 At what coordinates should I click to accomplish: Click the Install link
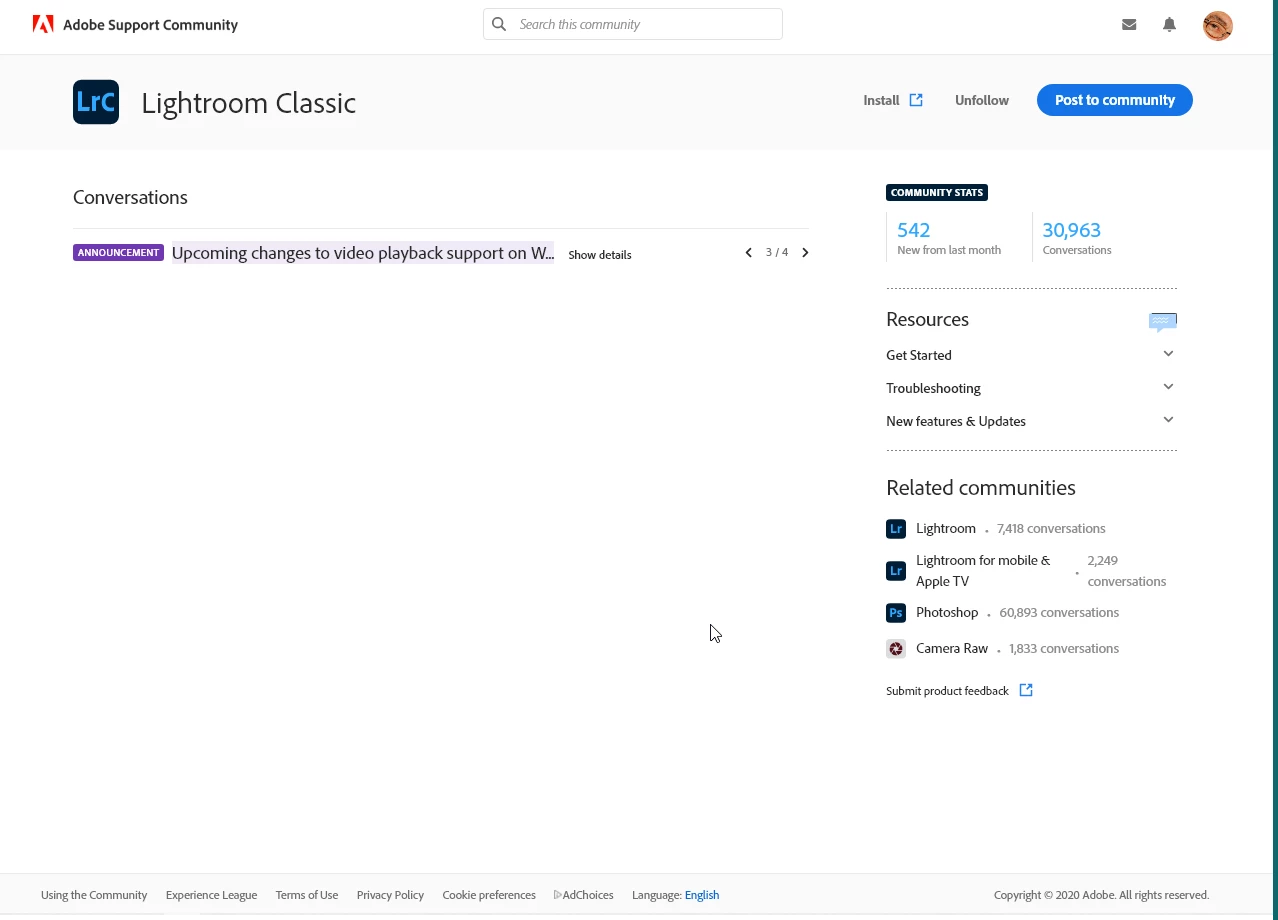tap(881, 100)
